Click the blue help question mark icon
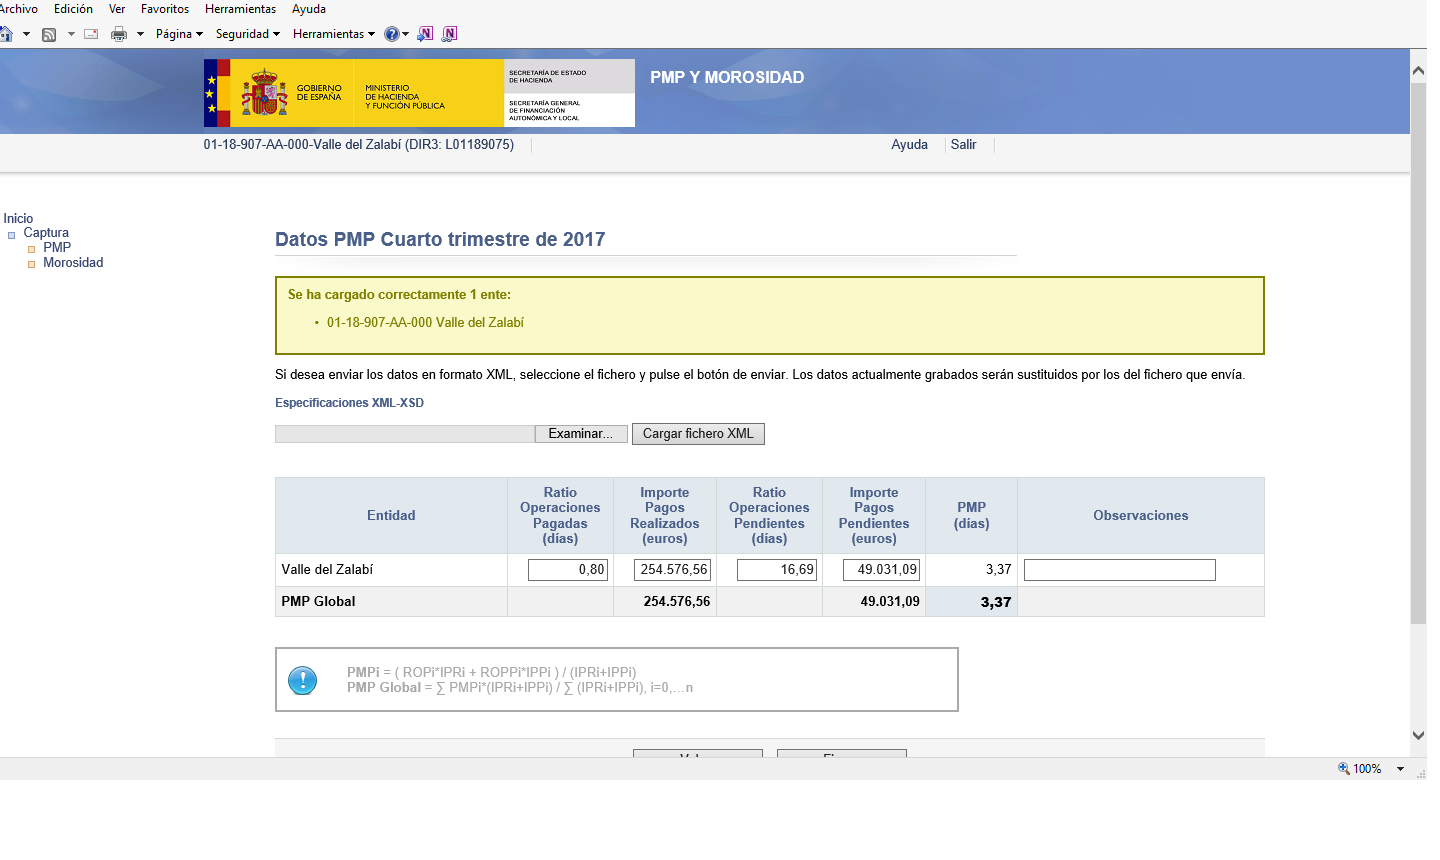This screenshot has width=1440, height=860. coord(391,34)
